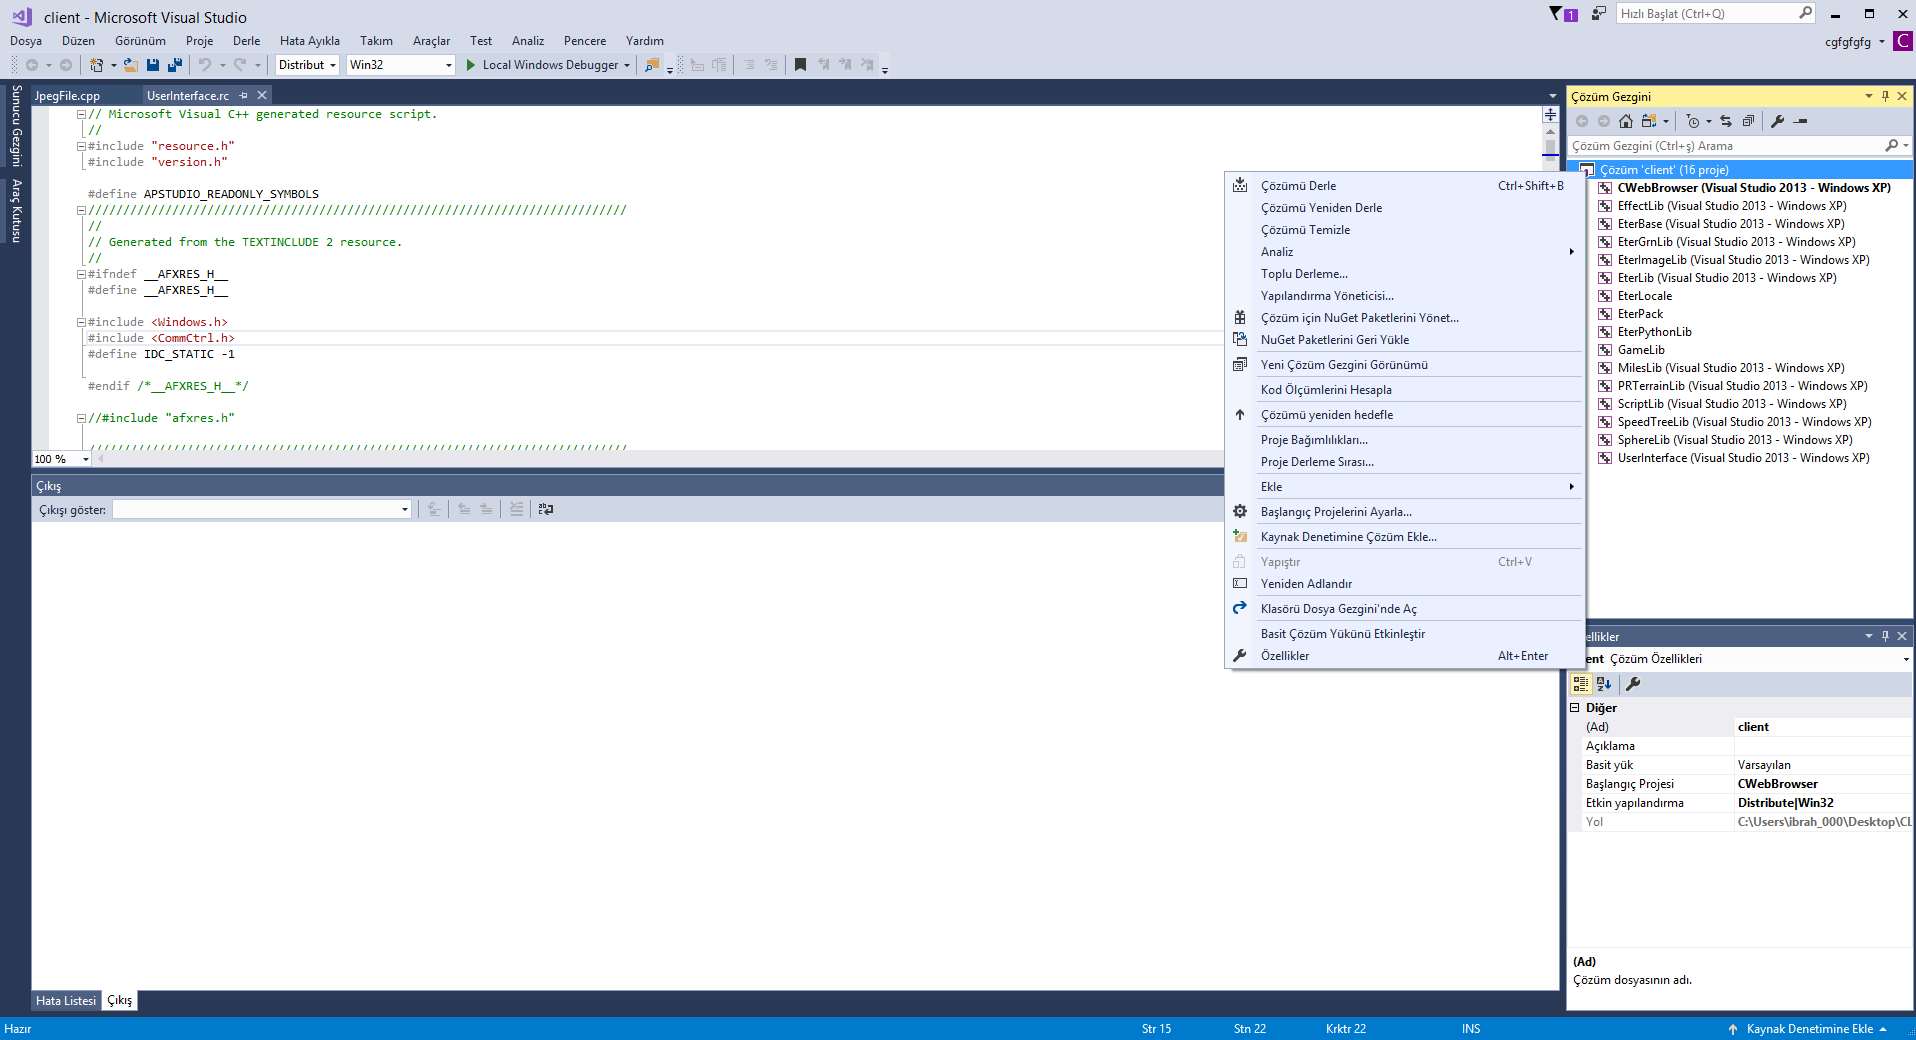Click the New Project toolbar icon
Screen dimensions: 1916x1040
96,65
